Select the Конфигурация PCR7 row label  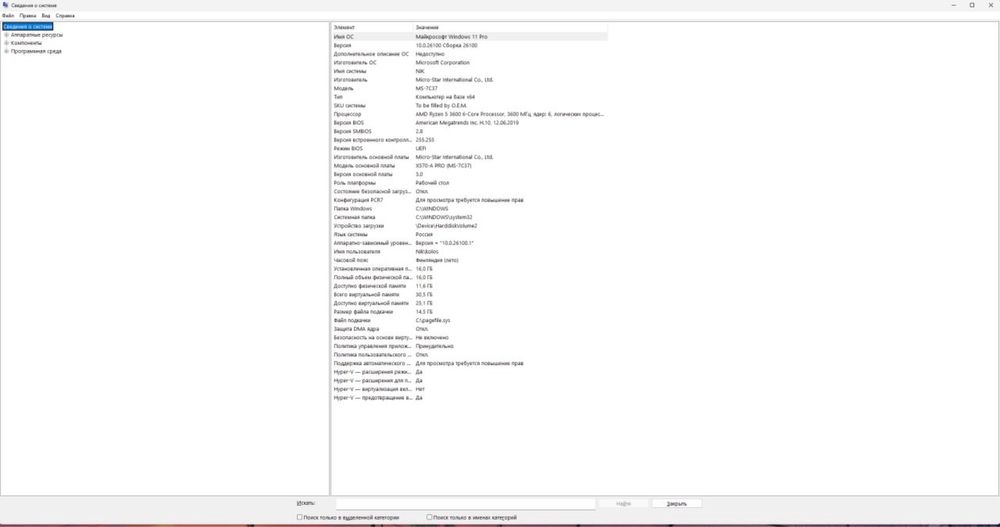pyautogui.click(x=358, y=200)
